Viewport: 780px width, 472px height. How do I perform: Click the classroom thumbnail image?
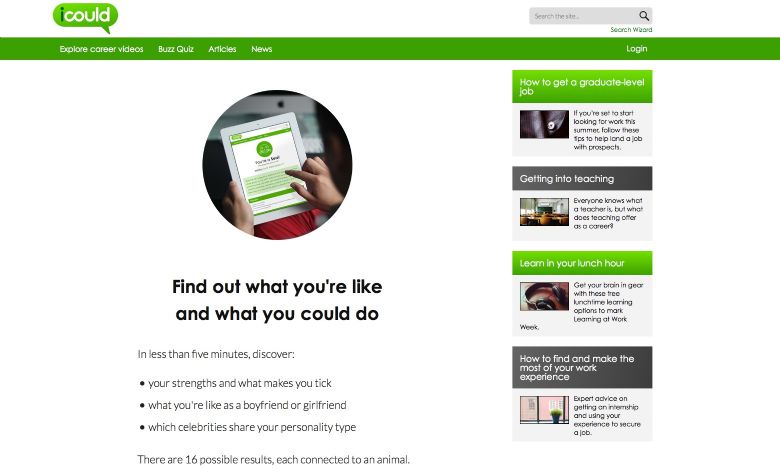click(544, 212)
